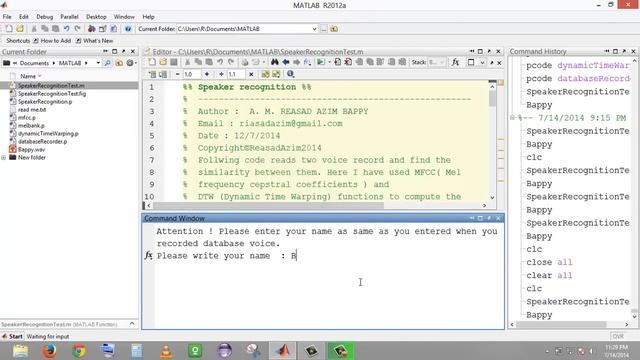This screenshot has width=640, height=360.
Task: Click the fx function browser icon in Editor toolbar
Action: click(x=456, y=62)
